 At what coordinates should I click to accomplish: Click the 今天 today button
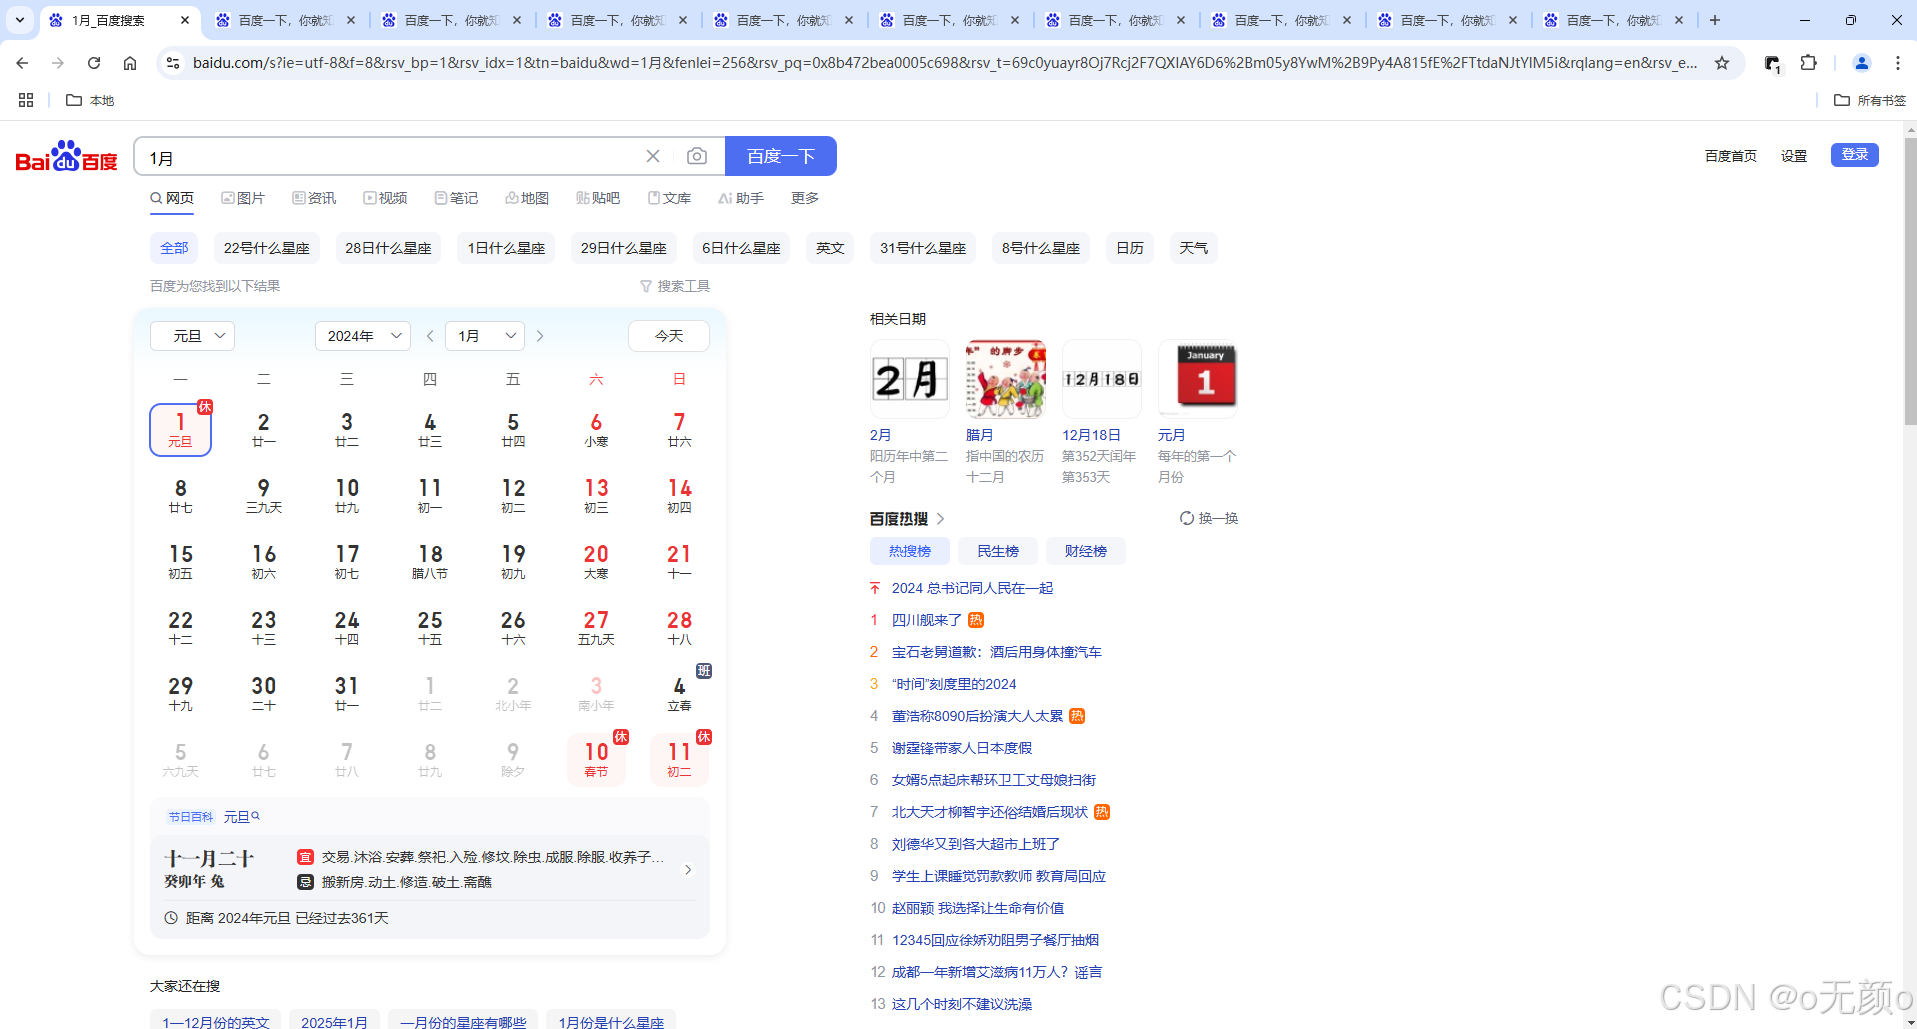point(669,336)
